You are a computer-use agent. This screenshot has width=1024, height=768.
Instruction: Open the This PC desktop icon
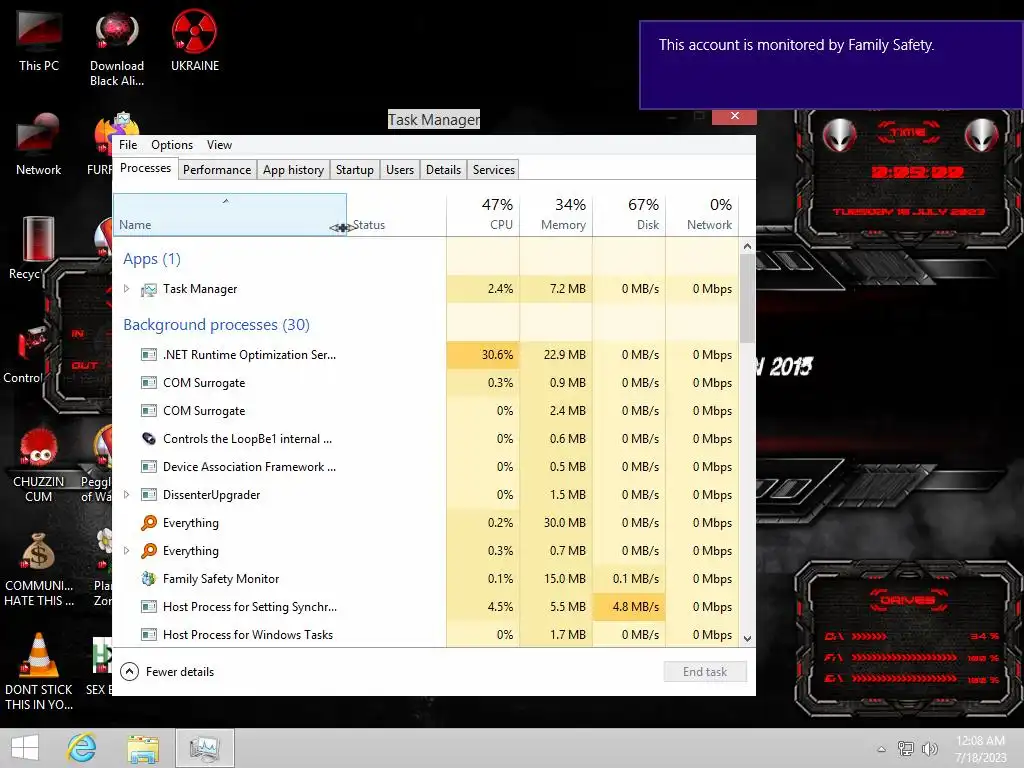click(39, 40)
